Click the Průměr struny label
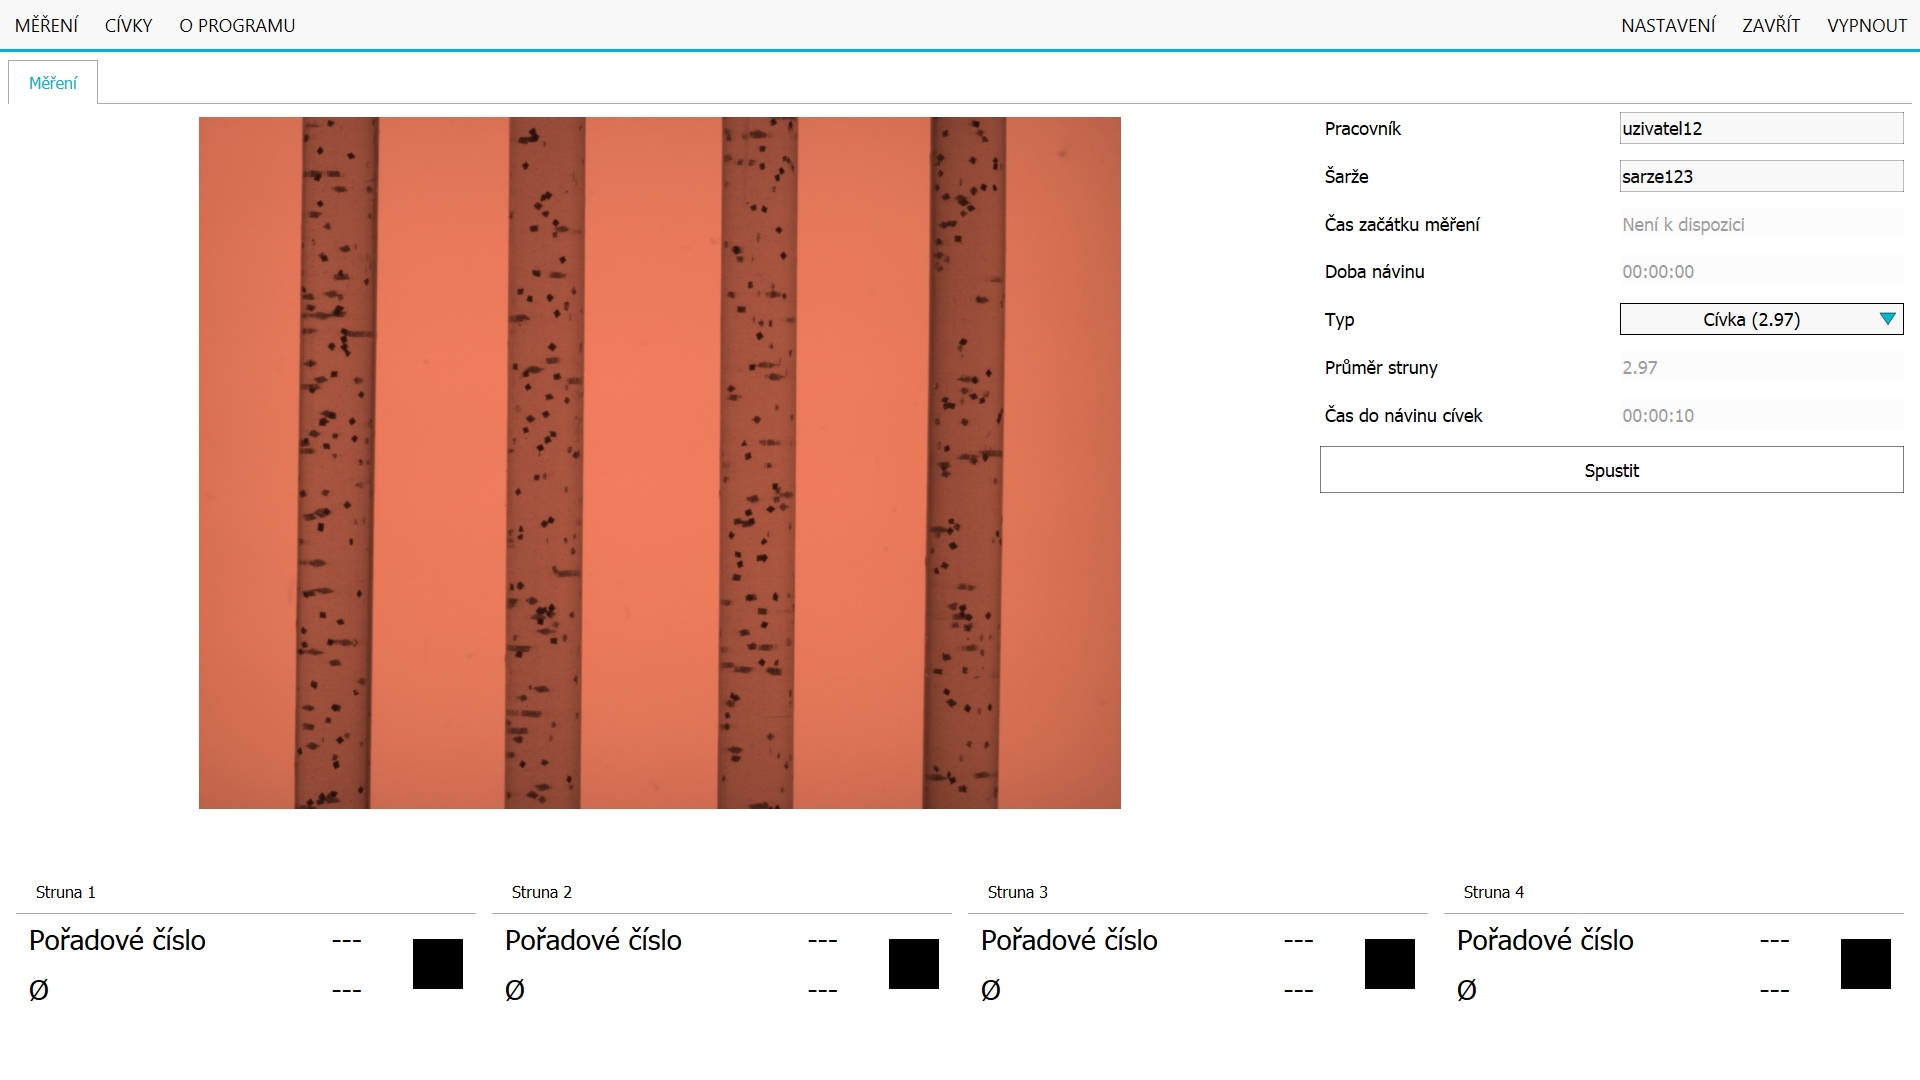Image resolution: width=1920 pixels, height=1080 pixels. 1381,367
